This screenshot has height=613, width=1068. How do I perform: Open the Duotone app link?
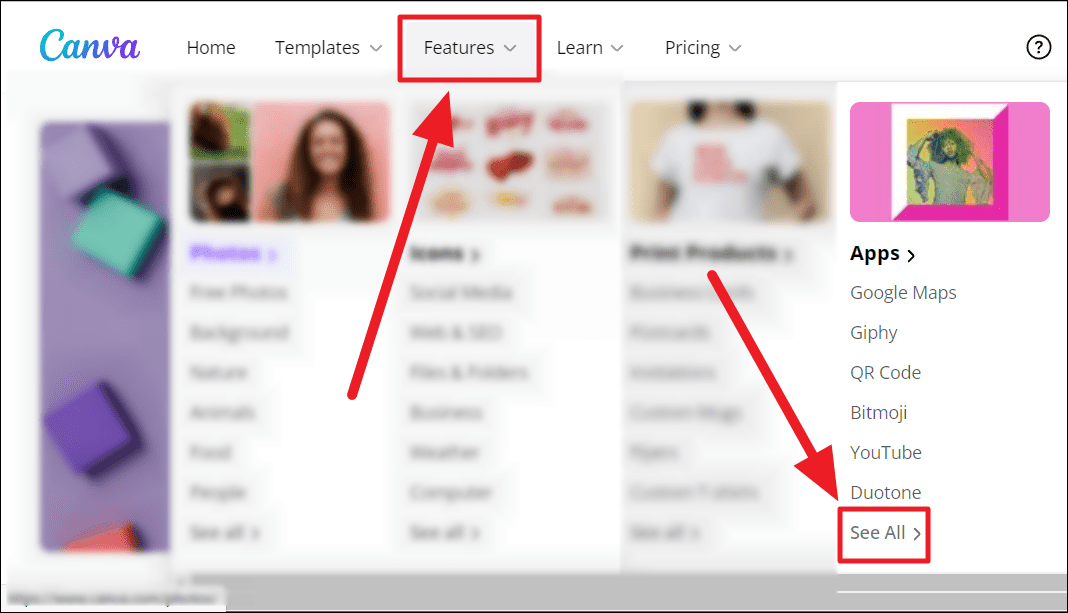(885, 492)
